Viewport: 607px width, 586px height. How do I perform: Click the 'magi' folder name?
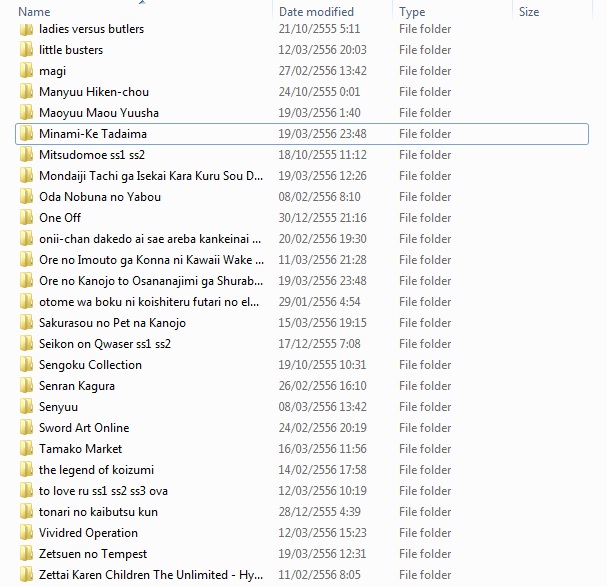click(52, 71)
